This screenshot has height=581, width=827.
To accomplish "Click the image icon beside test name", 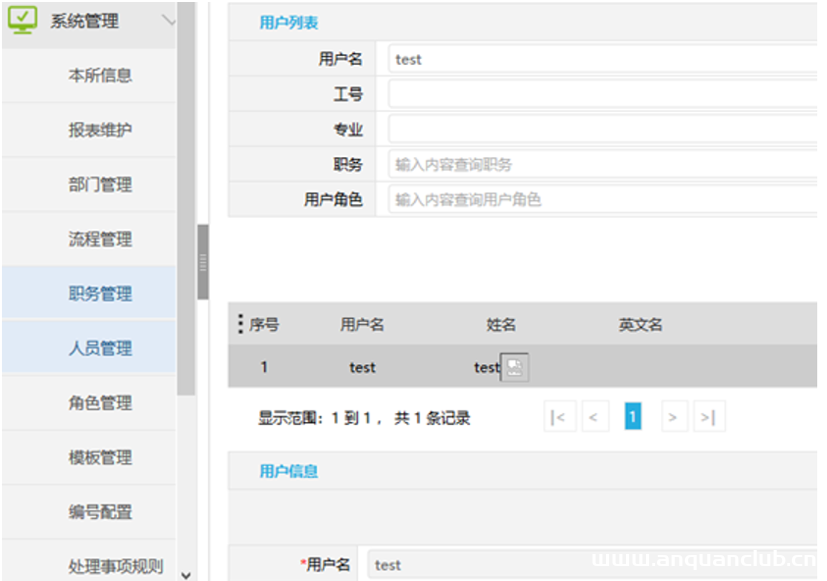I will coord(514,368).
